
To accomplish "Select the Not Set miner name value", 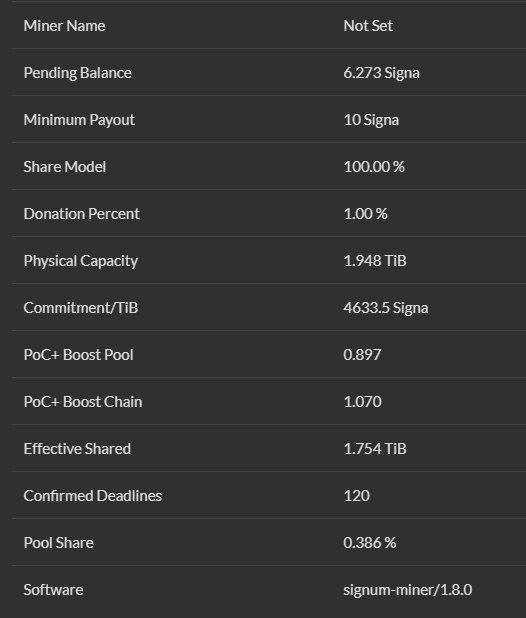I will click(368, 26).
